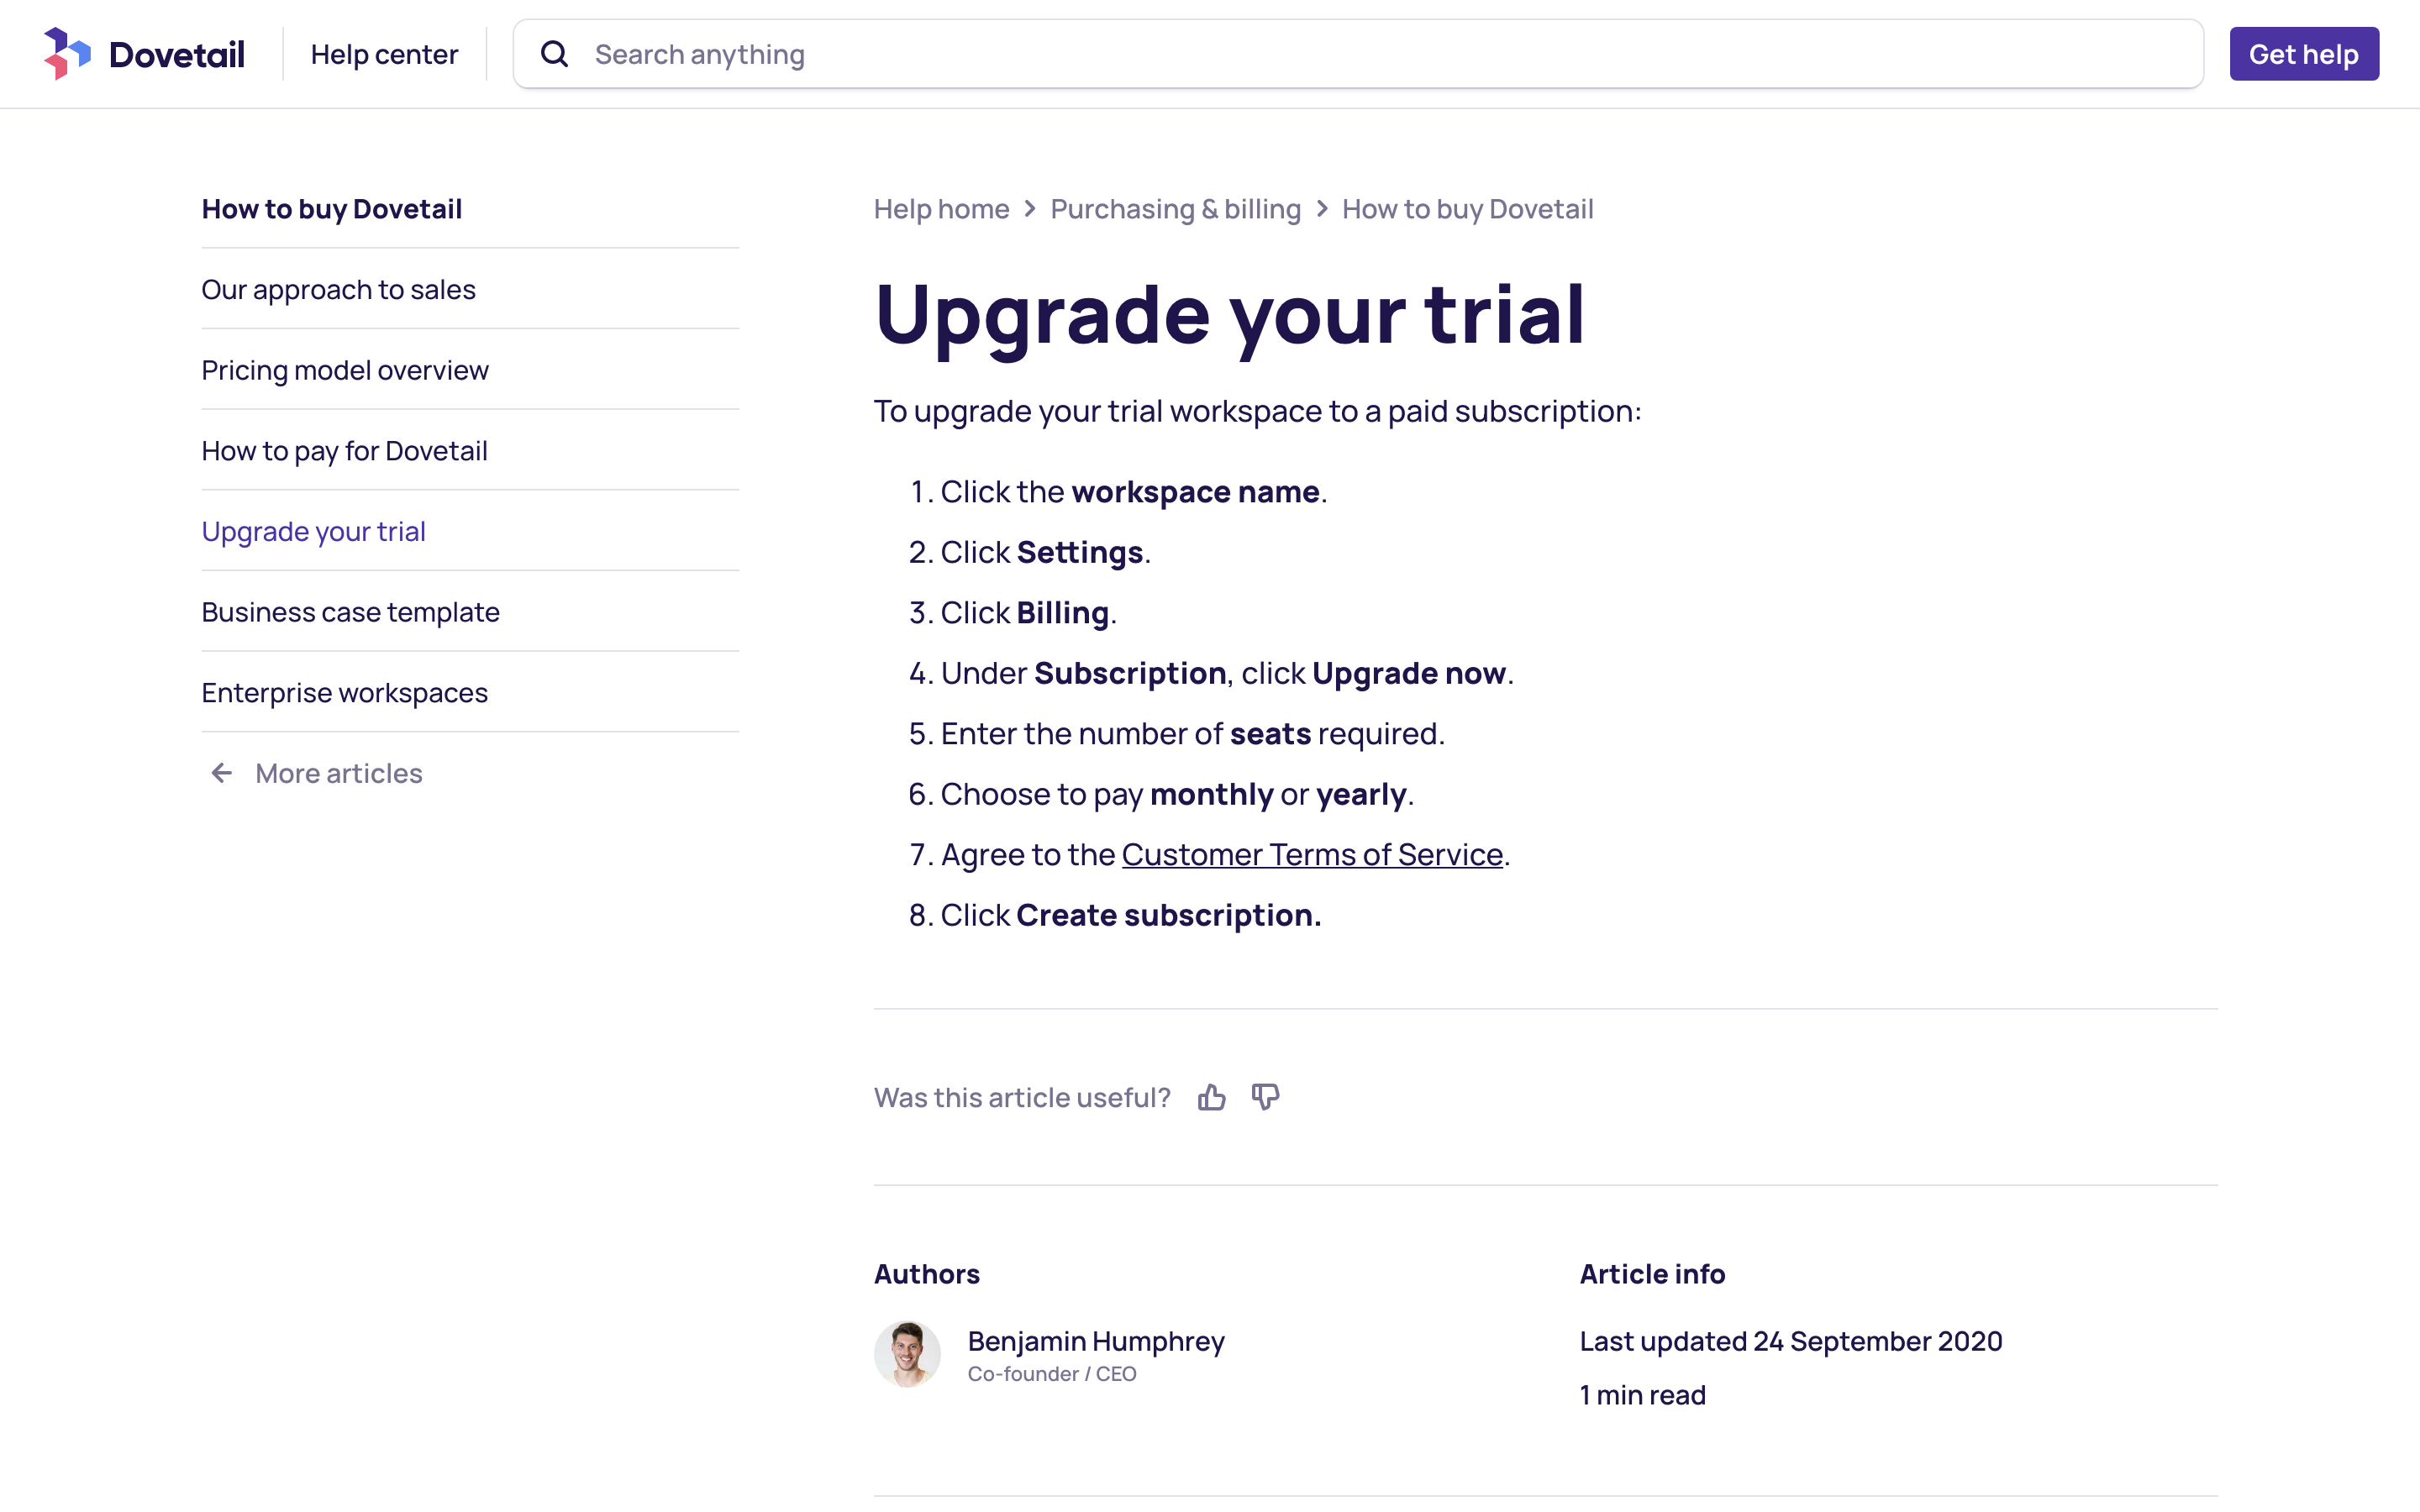The image size is (2420, 1512).
Task: Click Benjamin Humphrey author name
Action: 1096,1341
